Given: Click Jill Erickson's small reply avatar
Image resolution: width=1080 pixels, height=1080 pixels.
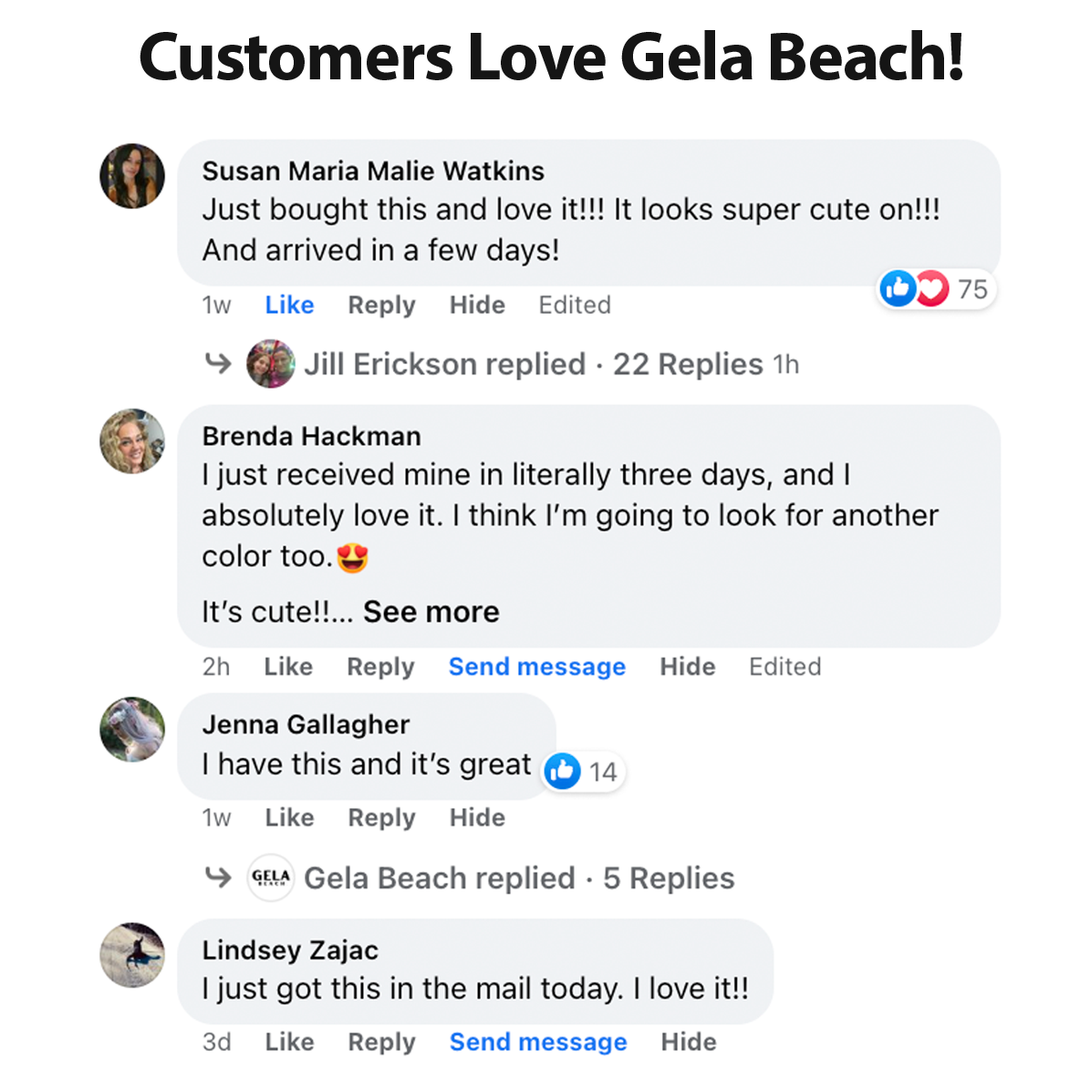Looking at the screenshot, I should (271, 364).
